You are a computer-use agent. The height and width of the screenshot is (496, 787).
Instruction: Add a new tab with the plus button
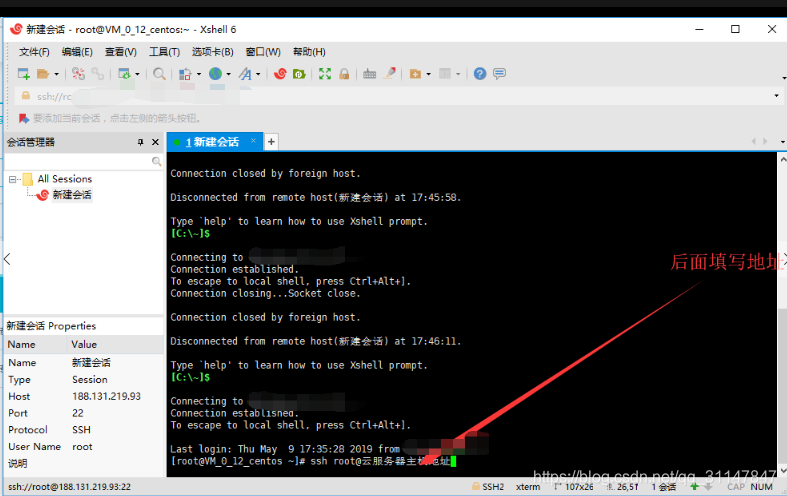pos(271,142)
